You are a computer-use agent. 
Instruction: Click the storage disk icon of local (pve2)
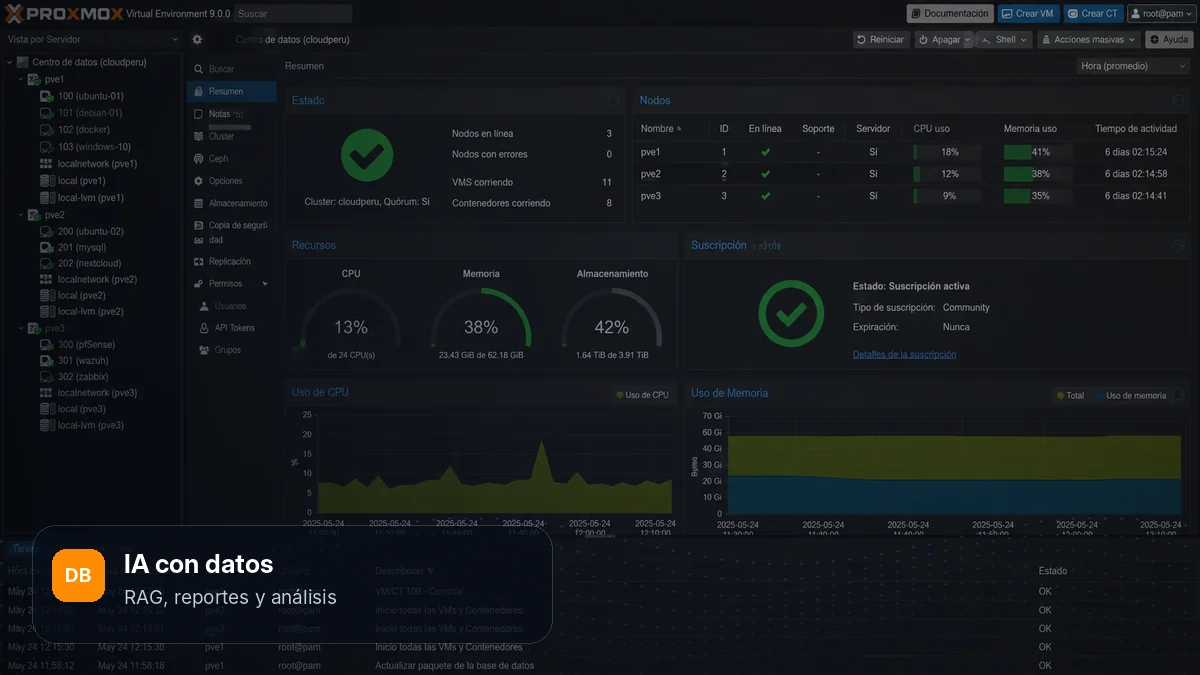point(47,295)
